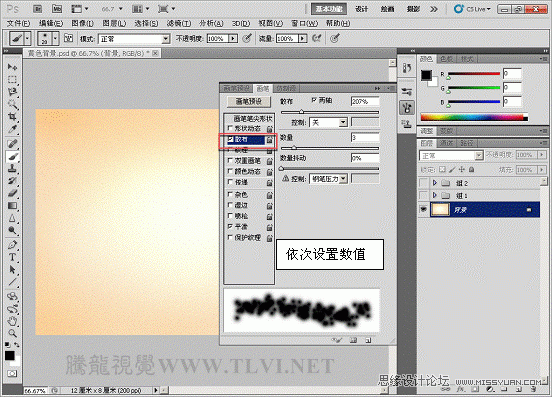Open the 滤镜(T) menu
The image size is (552, 397).
point(179,23)
